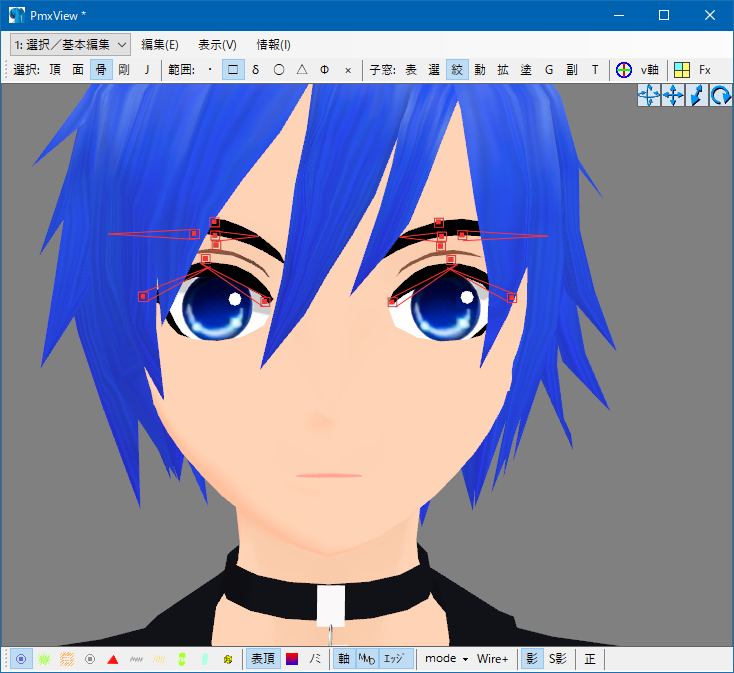Click the circular arrow rotate view icon
The image size is (734, 673).
(x=721, y=95)
